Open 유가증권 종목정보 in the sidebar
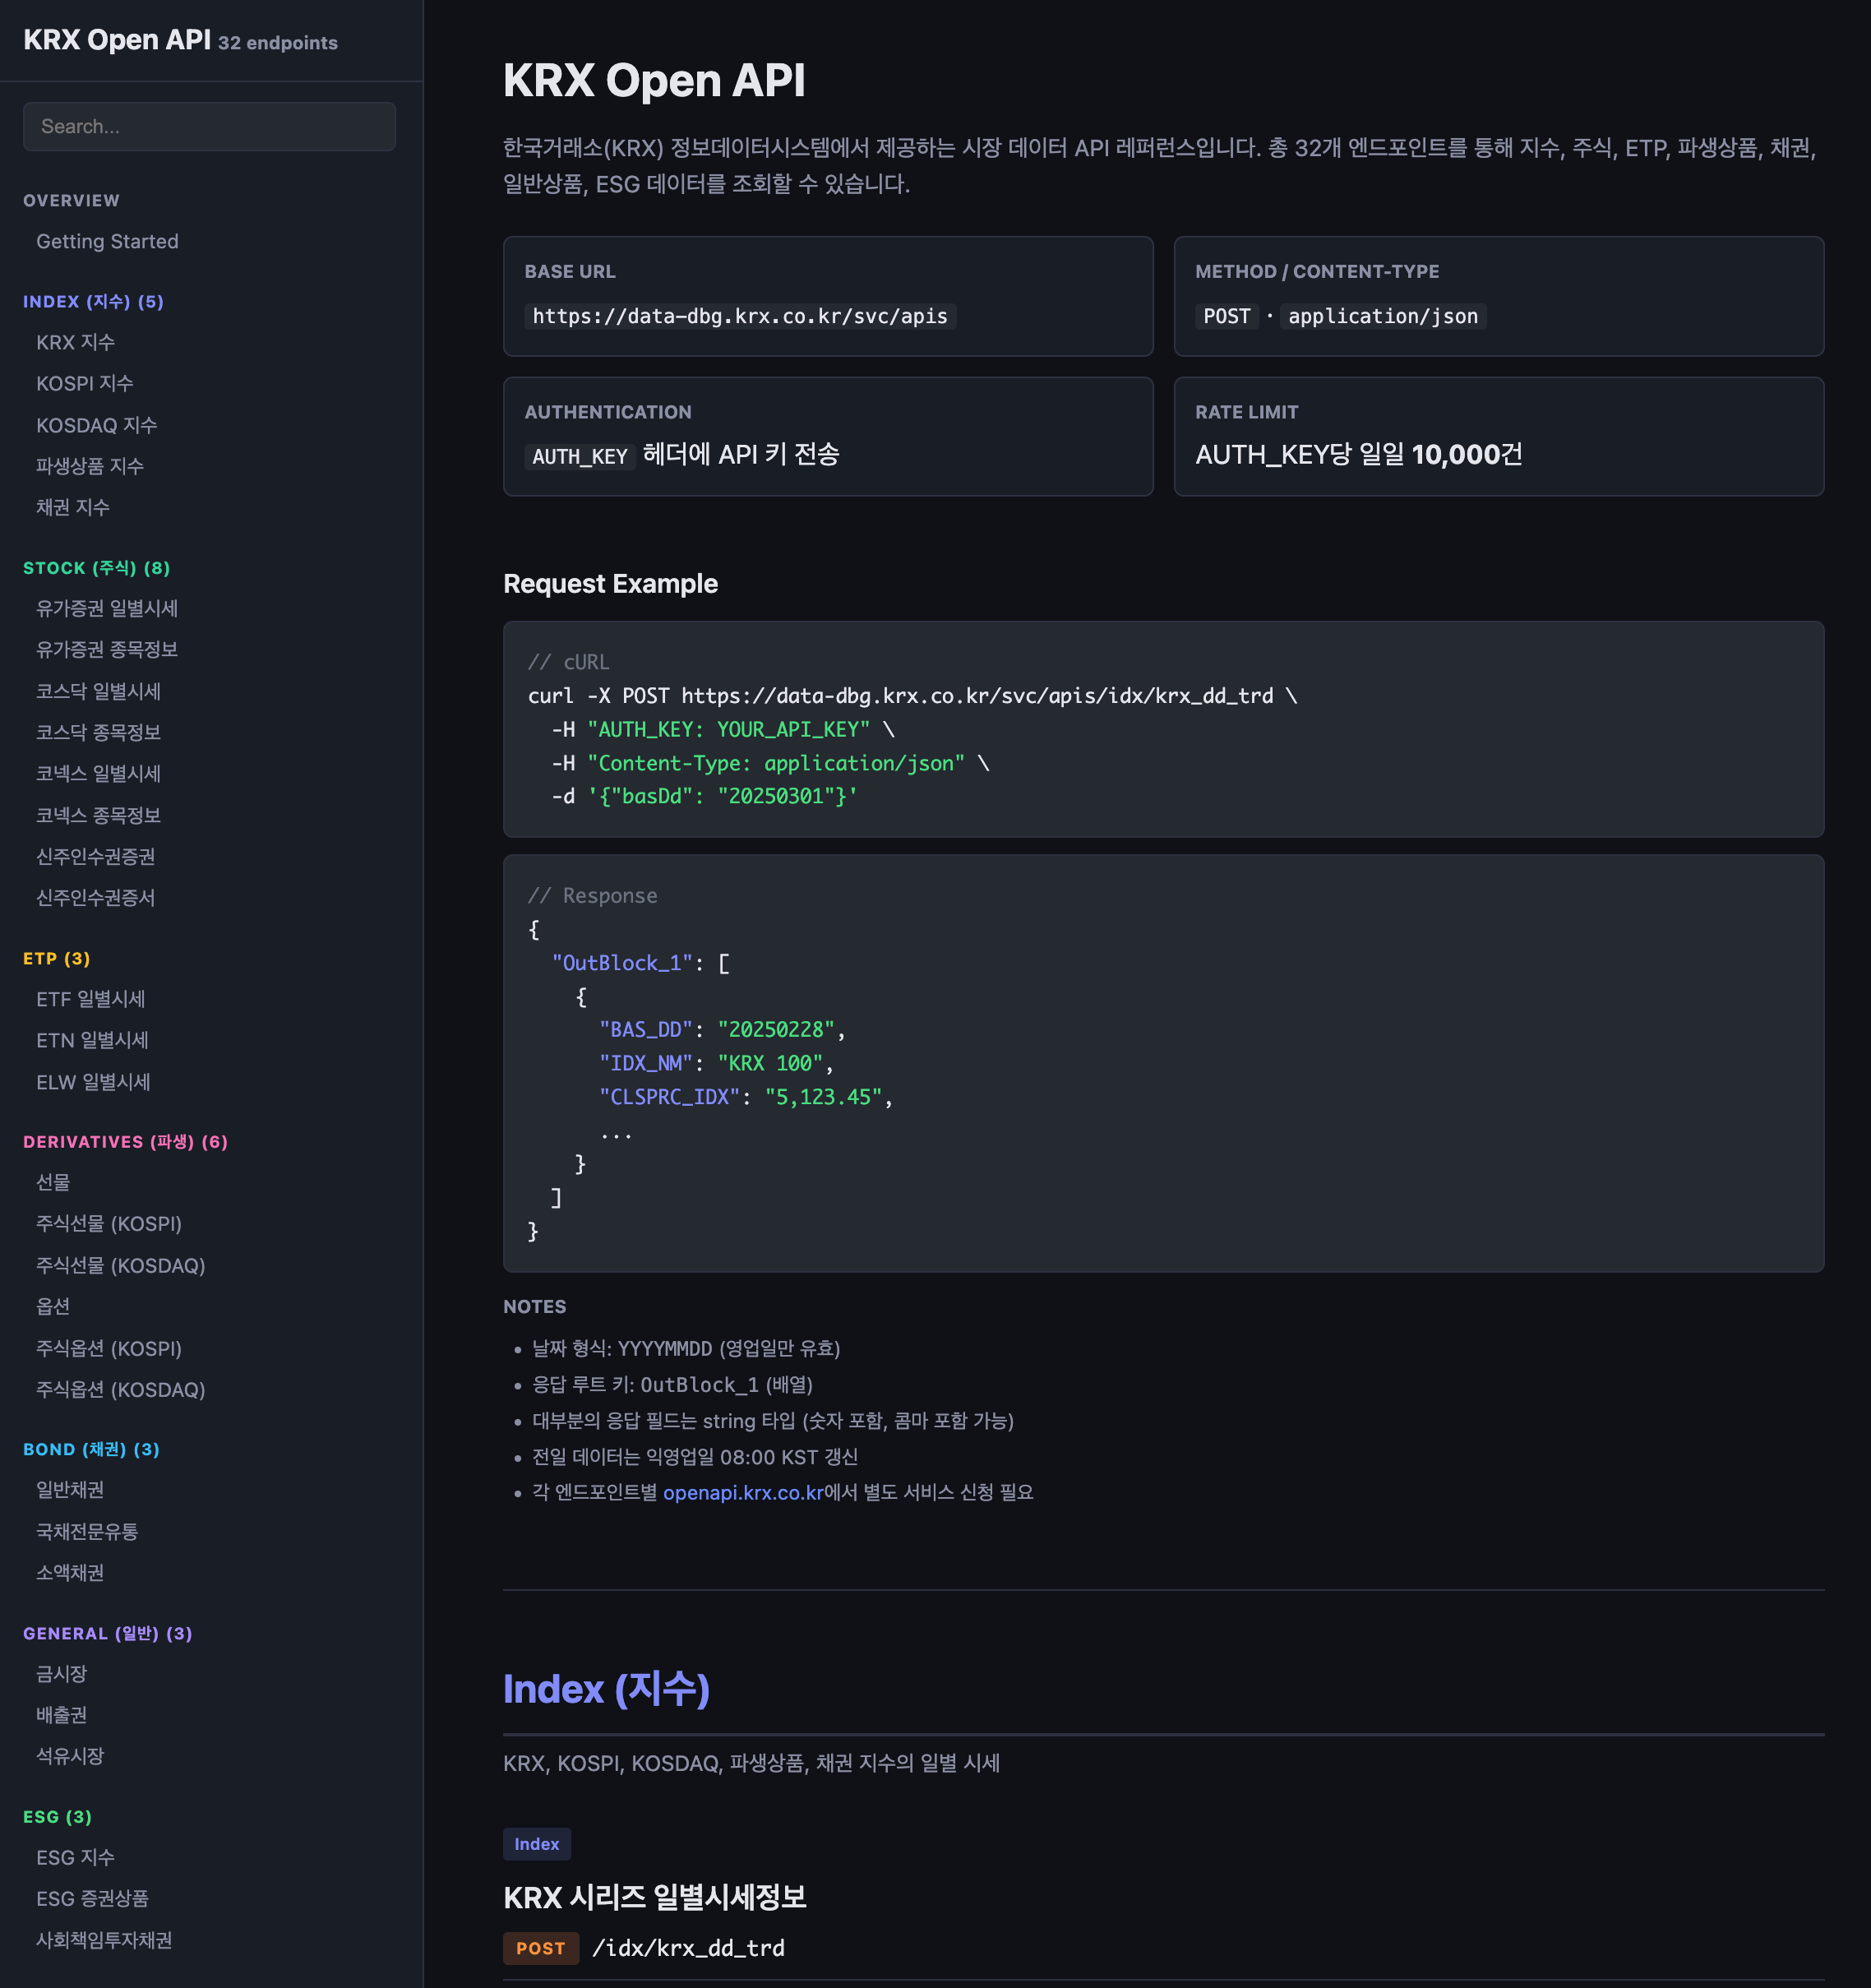Image resolution: width=1871 pixels, height=1988 pixels. click(x=107, y=649)
